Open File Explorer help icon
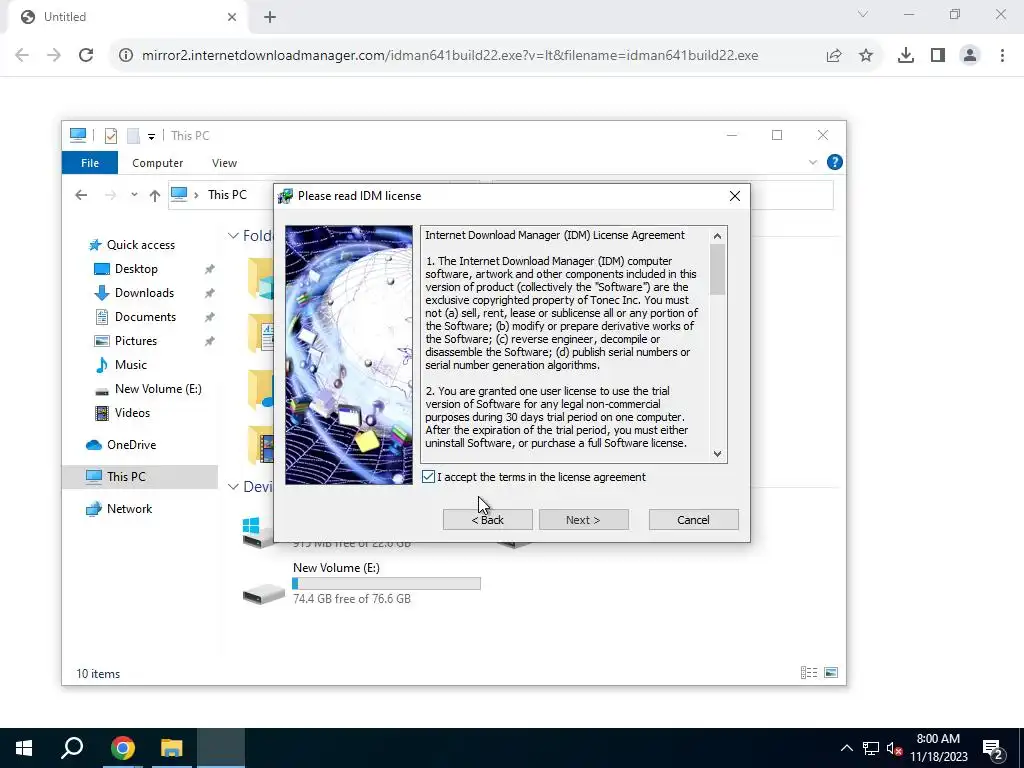This screenshot has height=768, width=1024. point(835,162)
